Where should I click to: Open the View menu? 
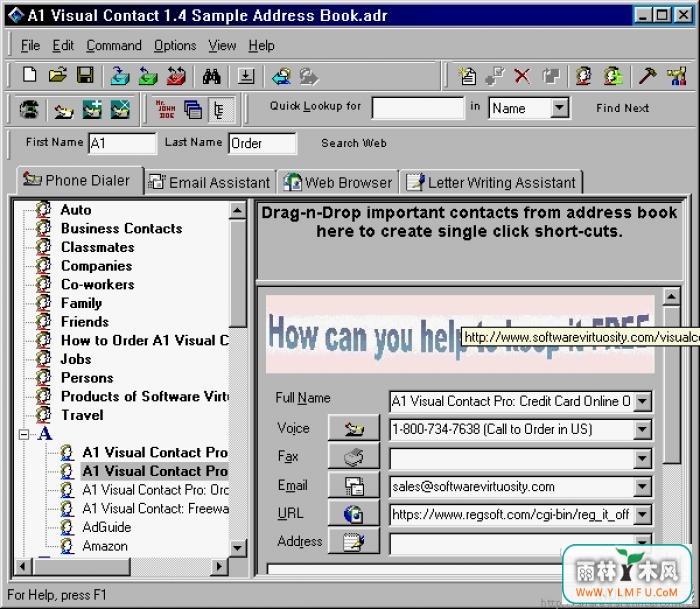(222, 46)
